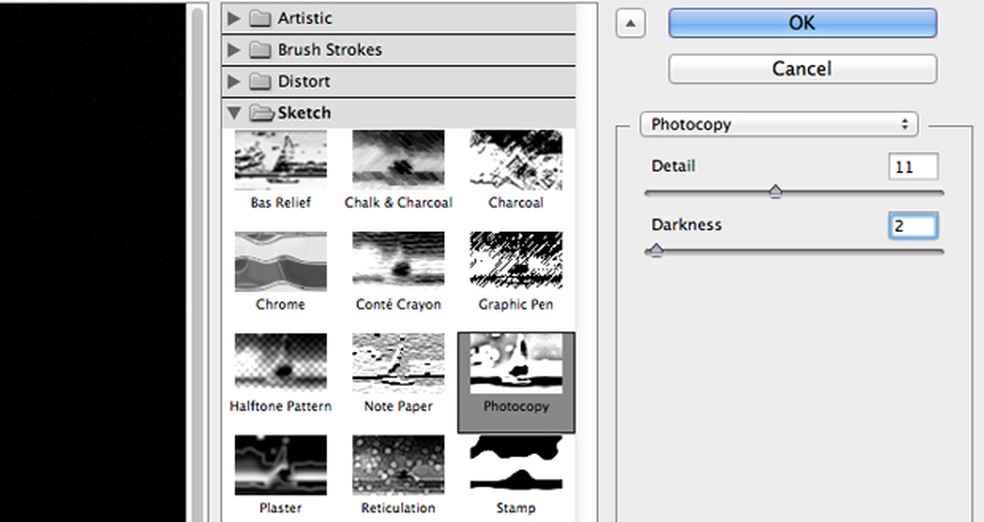Choose the Plaster filter thumbnail

281,465
